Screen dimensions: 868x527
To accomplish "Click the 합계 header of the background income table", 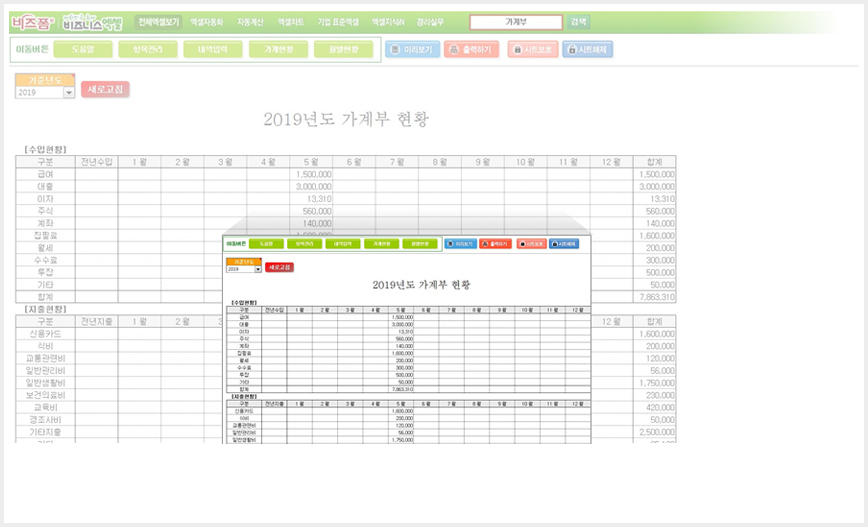I will pos(654,162).
